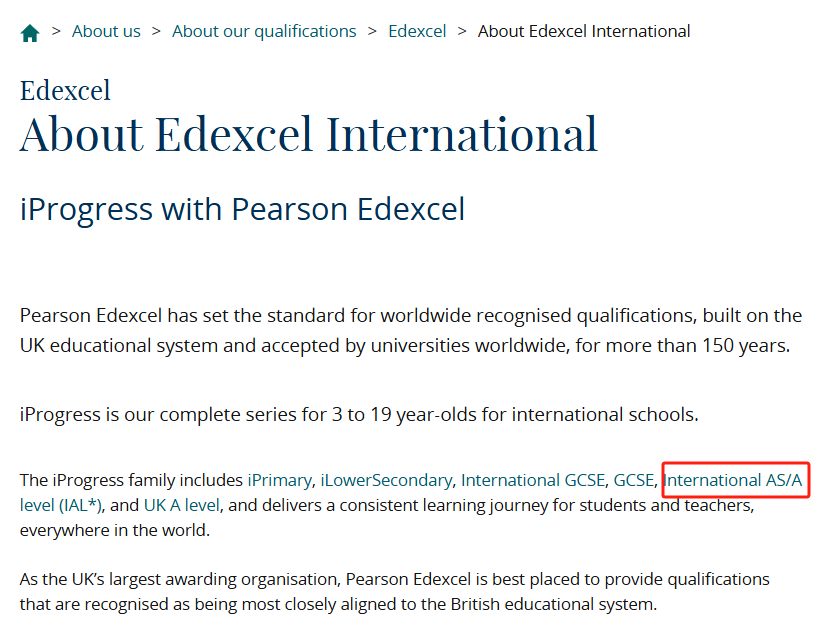
Task: Click paragraph starting Pearson Edexcel has set
Action: [411, 330]
